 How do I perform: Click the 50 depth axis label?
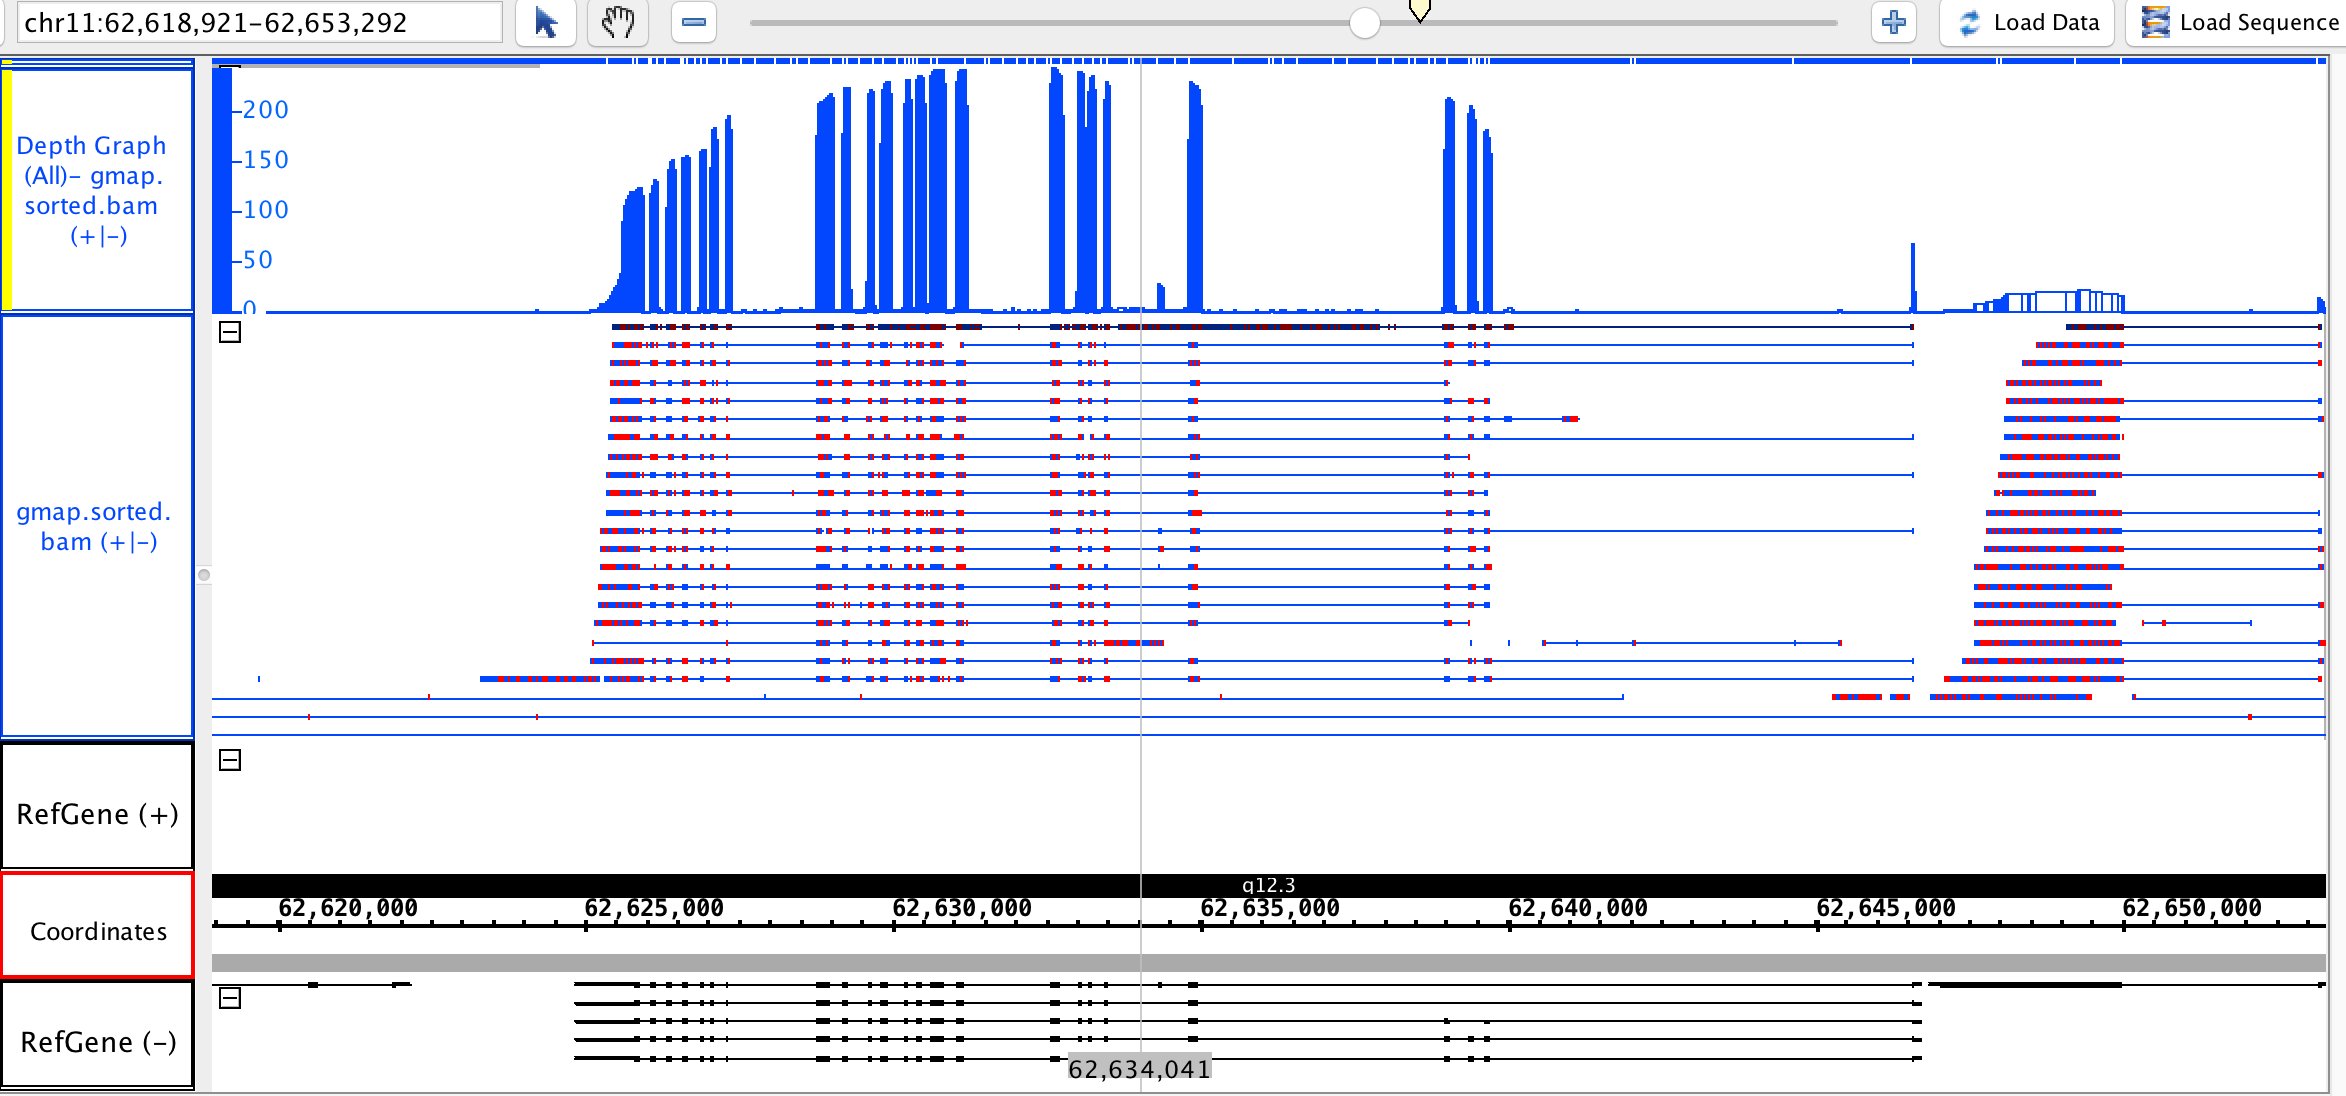258,260
